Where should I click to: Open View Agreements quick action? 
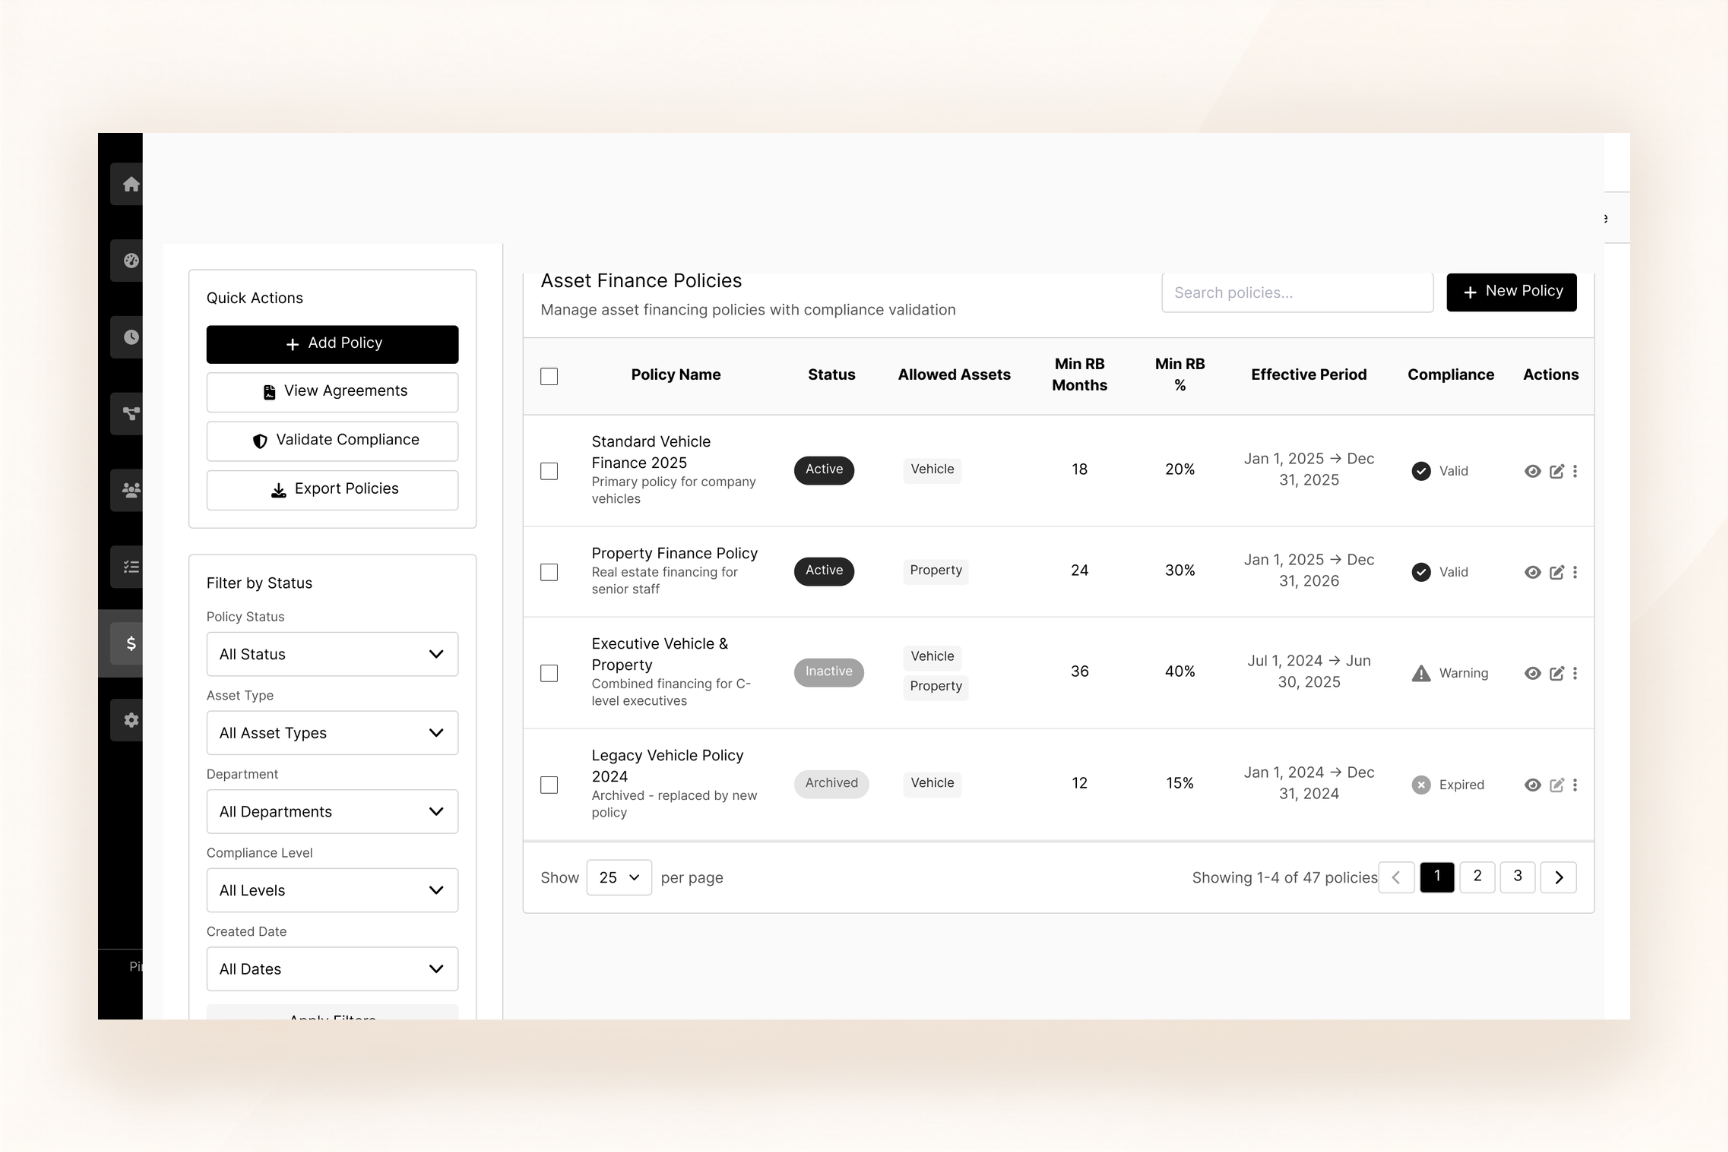click(x=332, y=392)
